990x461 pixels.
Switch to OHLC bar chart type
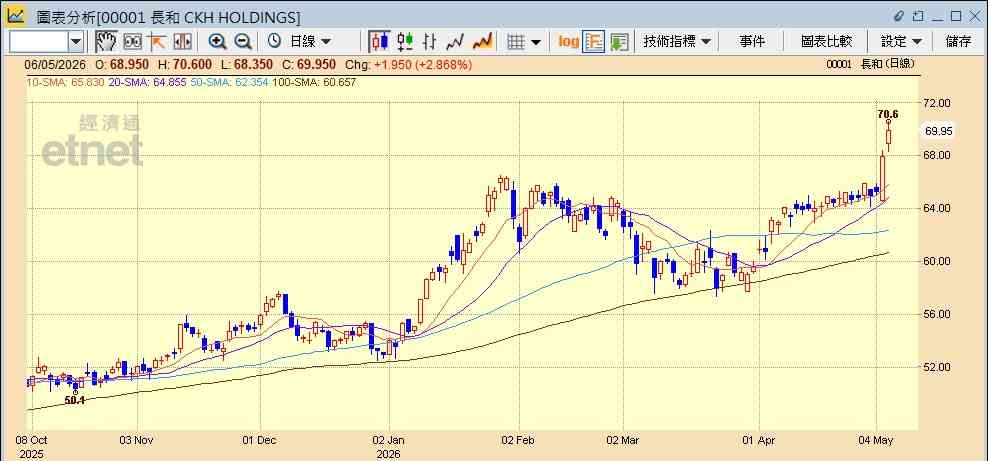429,42
